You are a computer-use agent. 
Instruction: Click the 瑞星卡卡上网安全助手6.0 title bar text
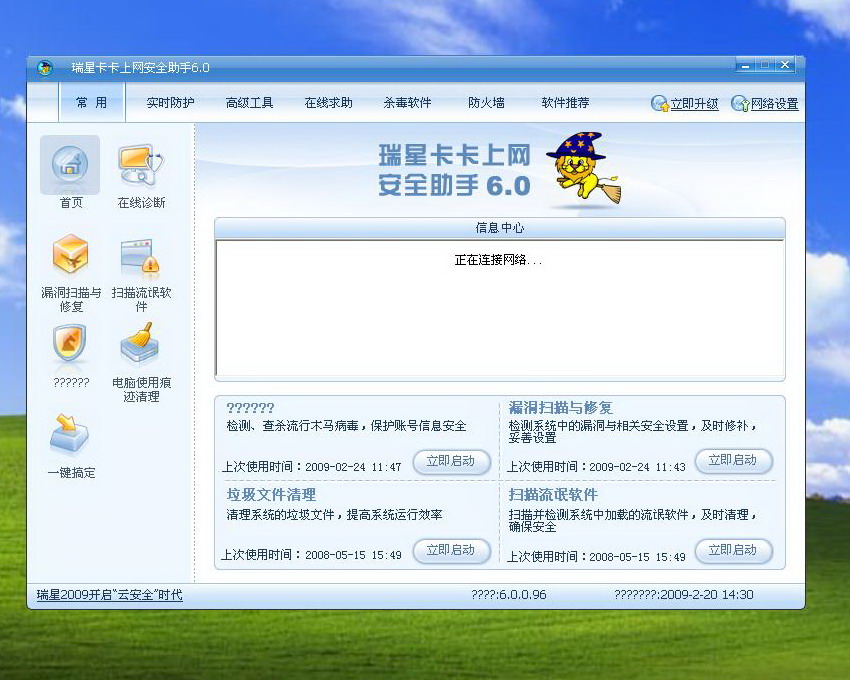pos(140,68)
